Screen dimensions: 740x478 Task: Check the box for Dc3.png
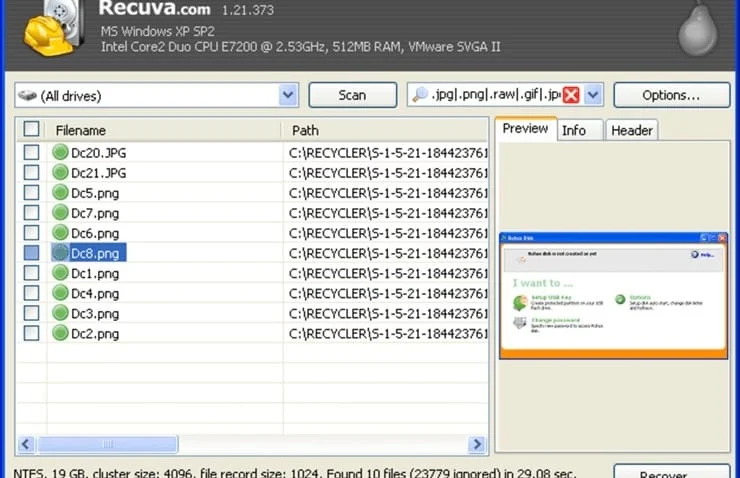tap(32, 313)
